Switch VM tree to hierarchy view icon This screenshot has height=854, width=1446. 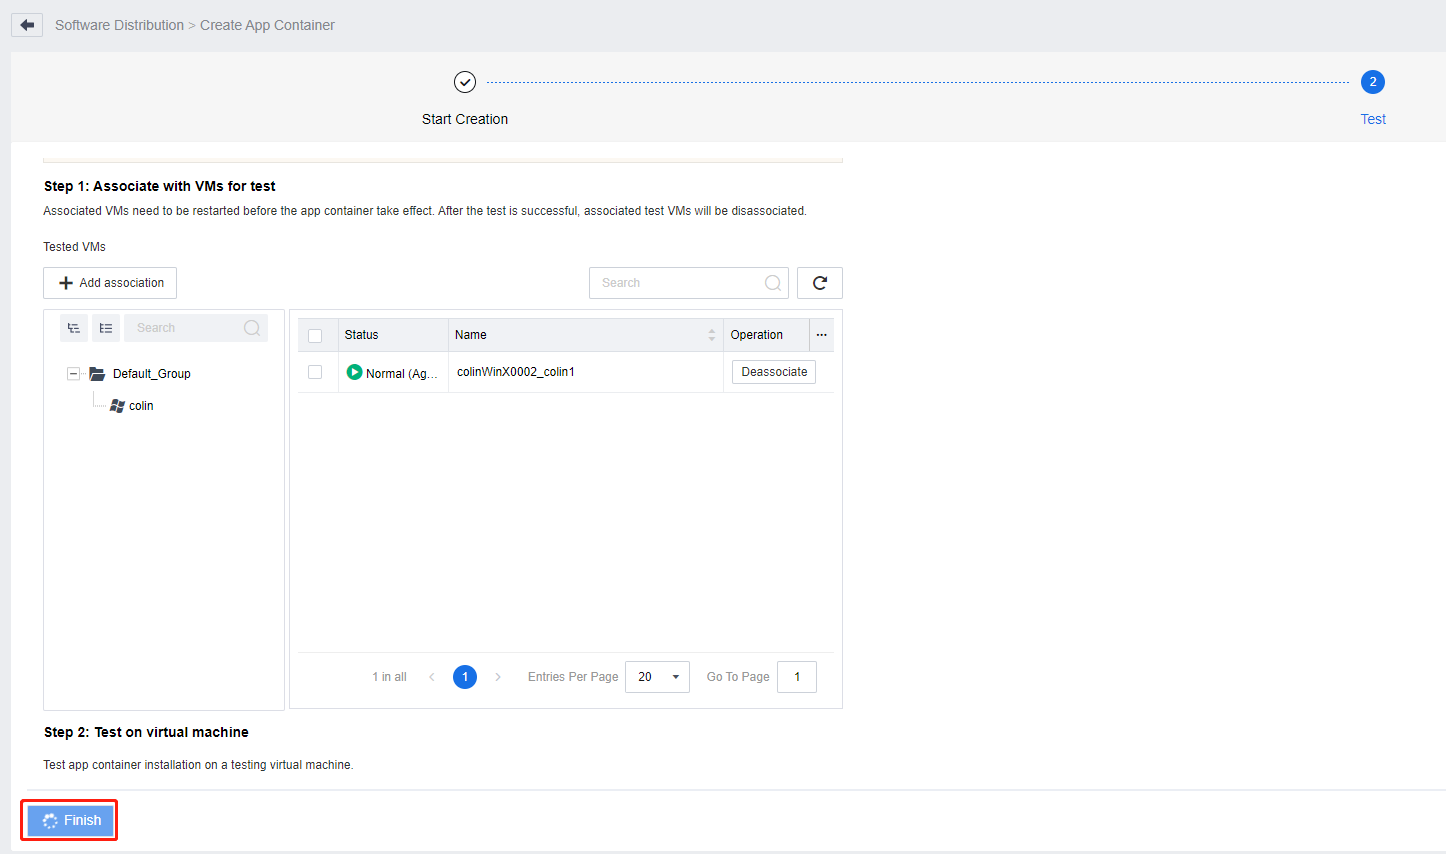coord(74,328)
